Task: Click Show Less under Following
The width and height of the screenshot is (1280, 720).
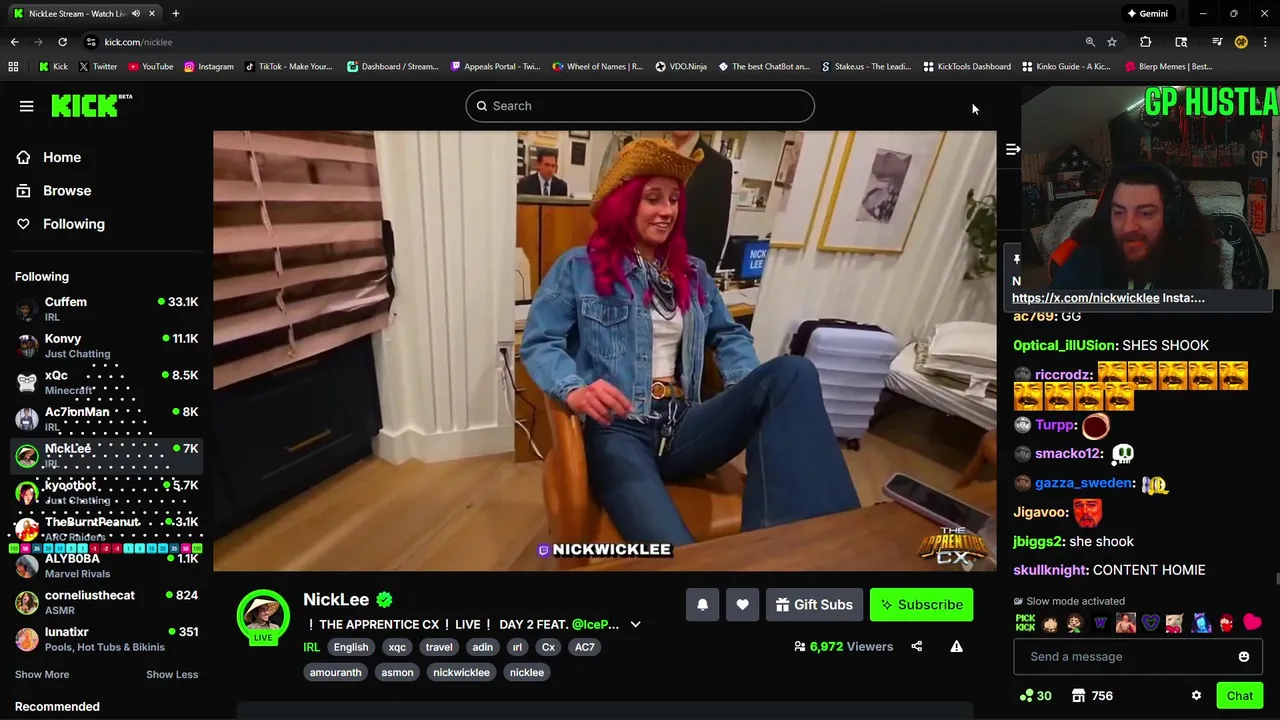Action: pyautogui.click(x=172, y=674)
